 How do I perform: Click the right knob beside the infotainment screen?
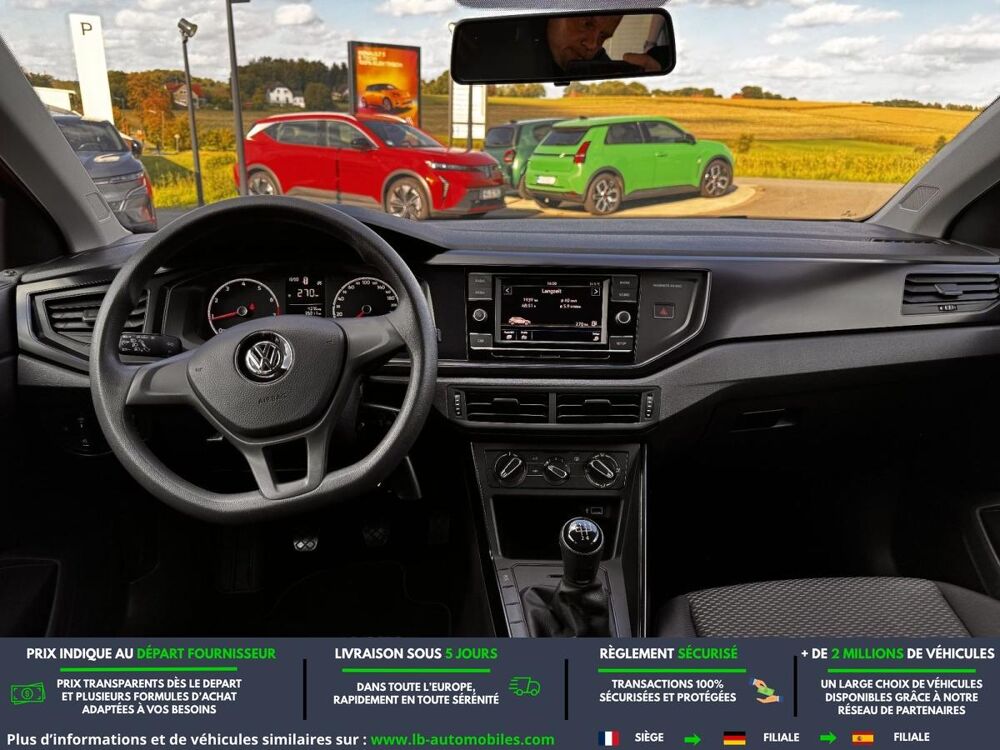tap(623, 317)
